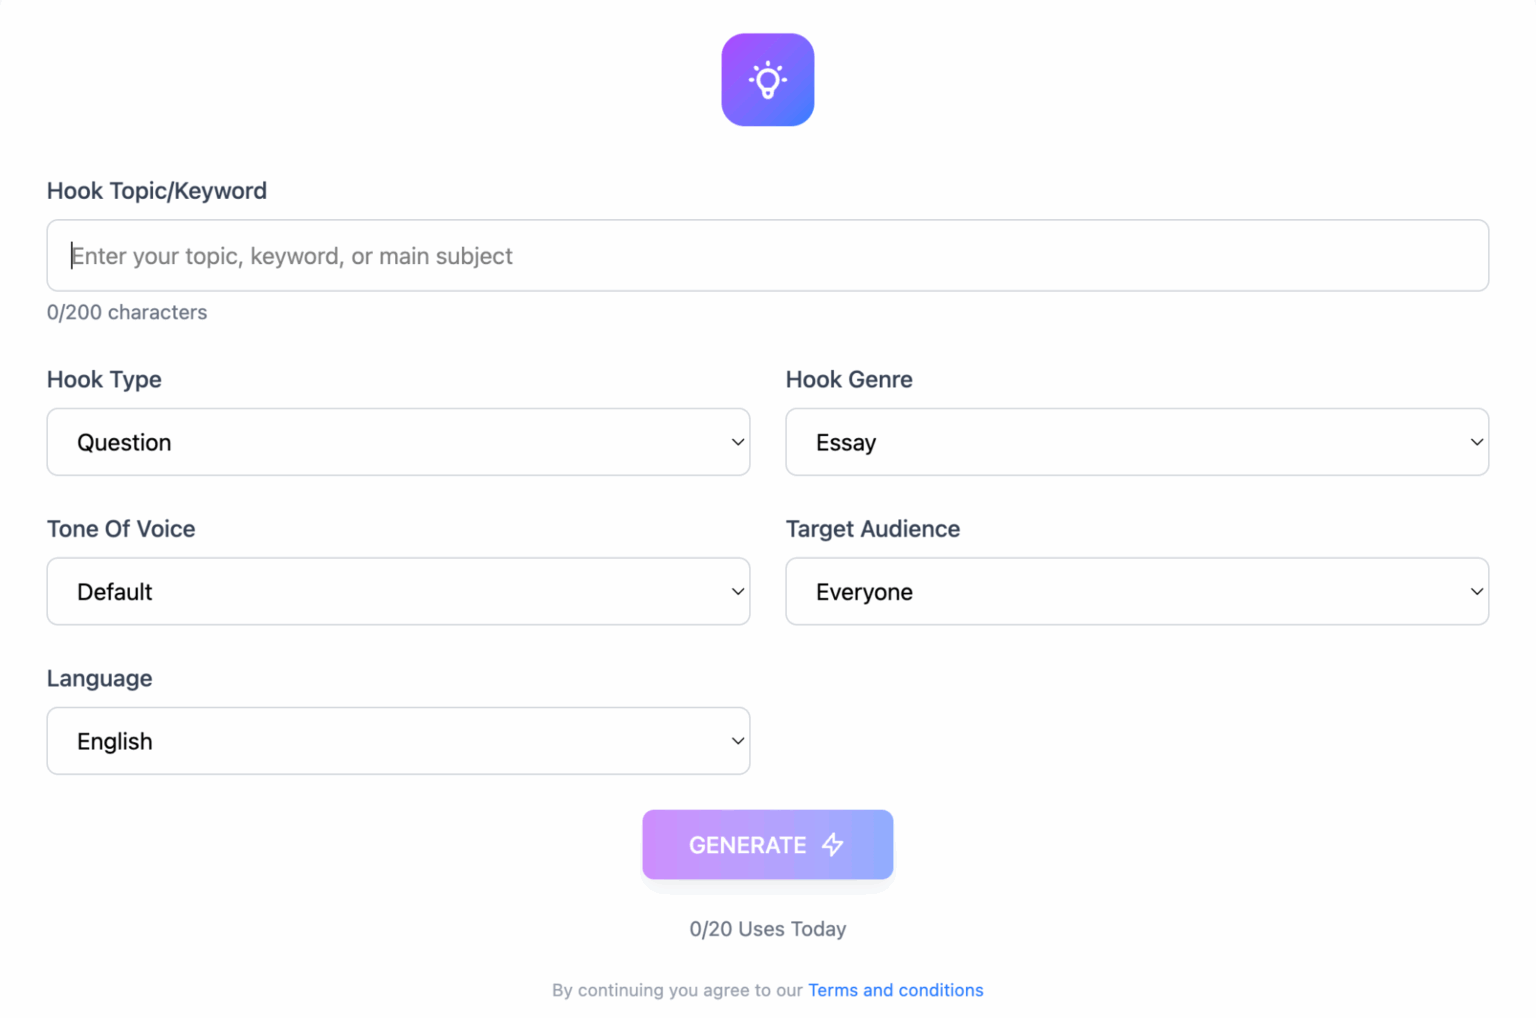Open the Target Audience dropdown
The image size is (1536, 1019).
pyautogui.click(x=1137, y=591)
